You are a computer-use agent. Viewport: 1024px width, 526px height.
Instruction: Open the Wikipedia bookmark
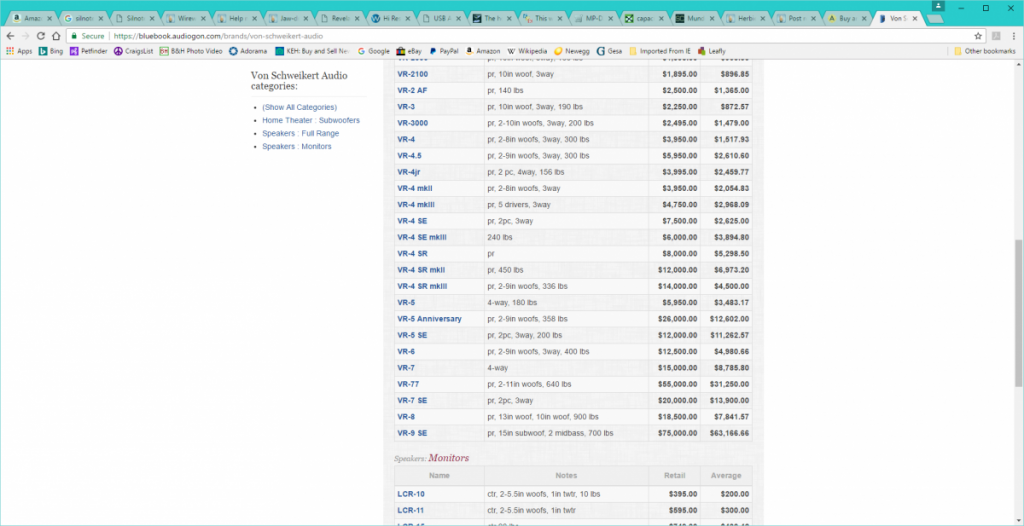[x=527, y=51]
